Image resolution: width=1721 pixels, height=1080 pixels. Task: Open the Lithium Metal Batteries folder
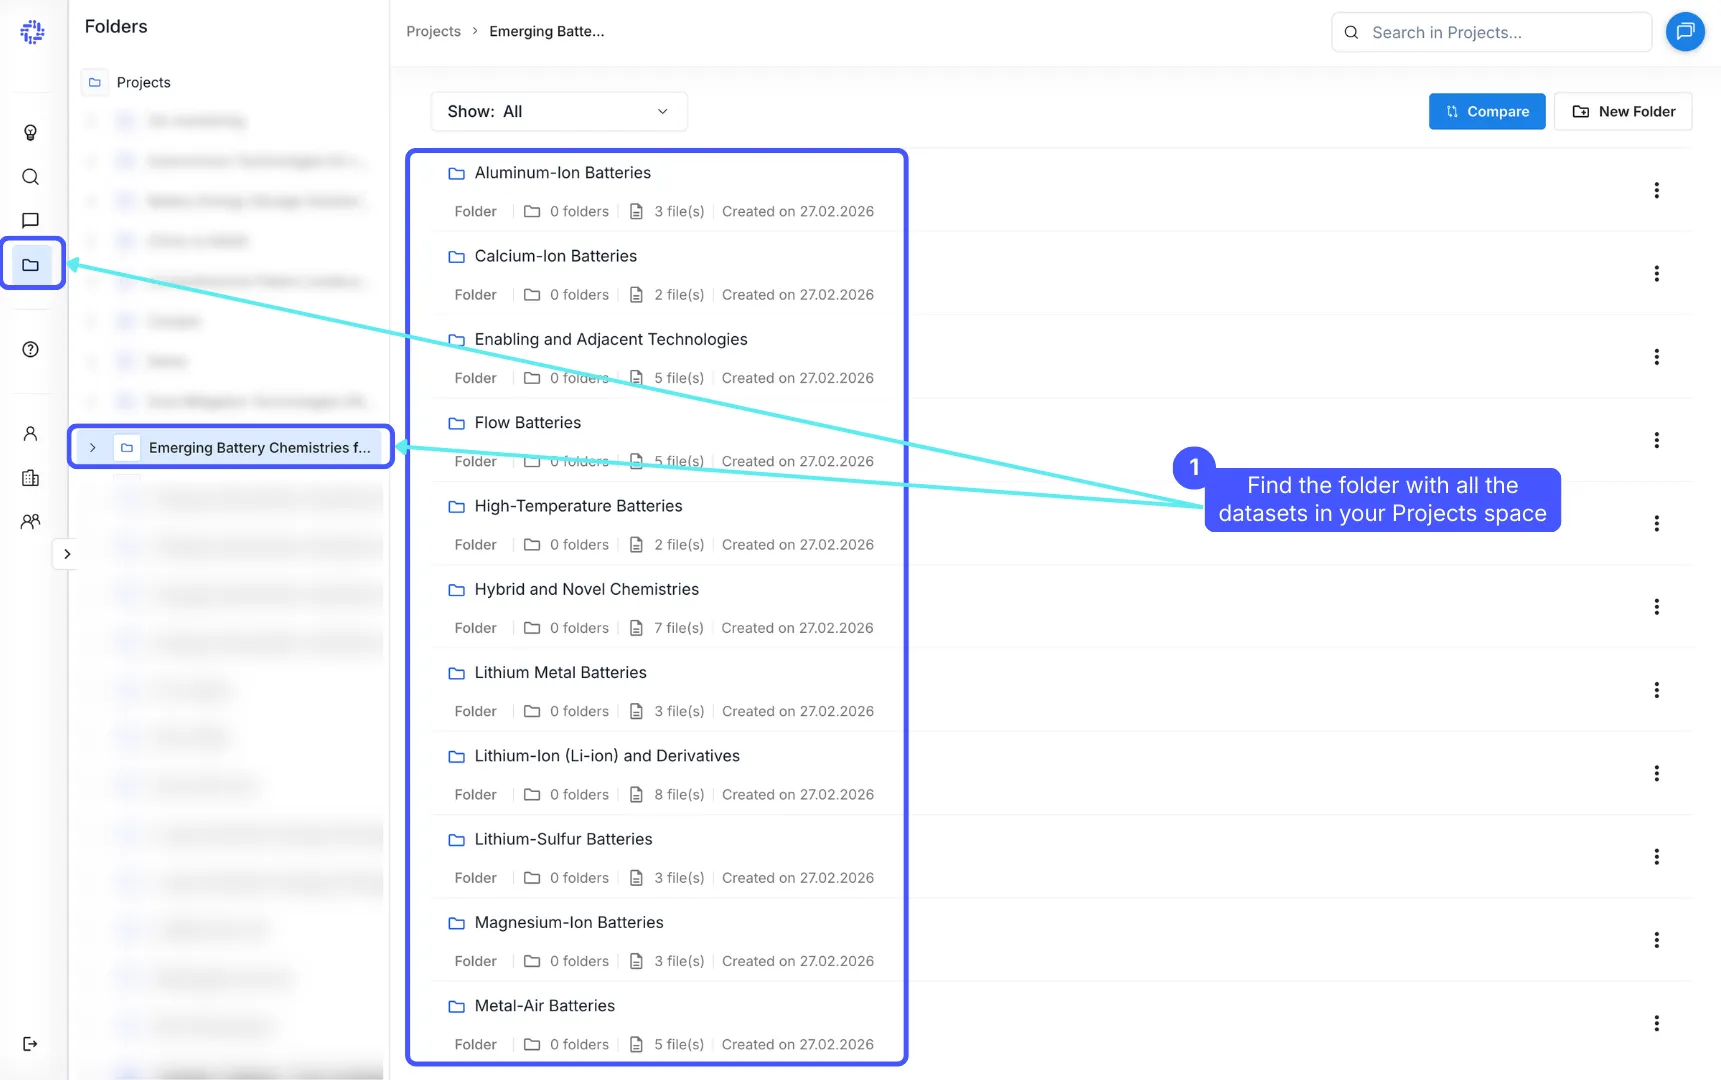click(x=560, y=673)
